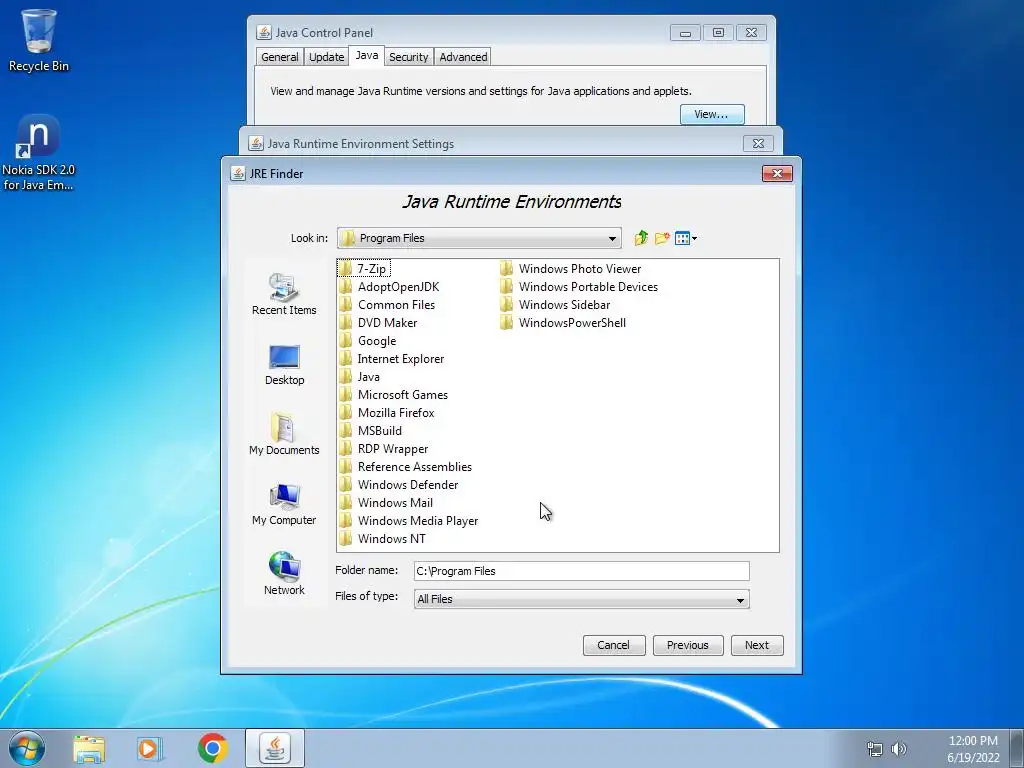This screenshot has height=768, width=1024.
Task: Select the AdoptOpenJDK folder
Action: pos(389,287)
